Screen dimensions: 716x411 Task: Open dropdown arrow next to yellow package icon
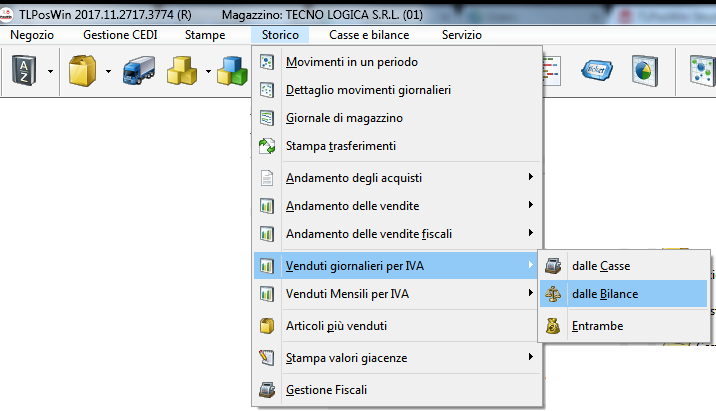click(106, 72)
